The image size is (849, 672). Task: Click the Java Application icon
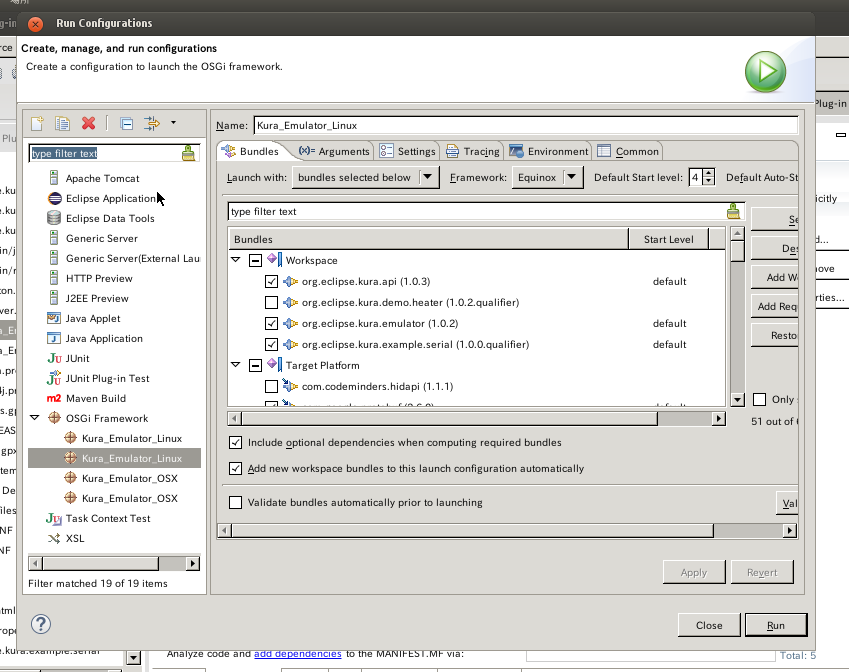[54, 338]
